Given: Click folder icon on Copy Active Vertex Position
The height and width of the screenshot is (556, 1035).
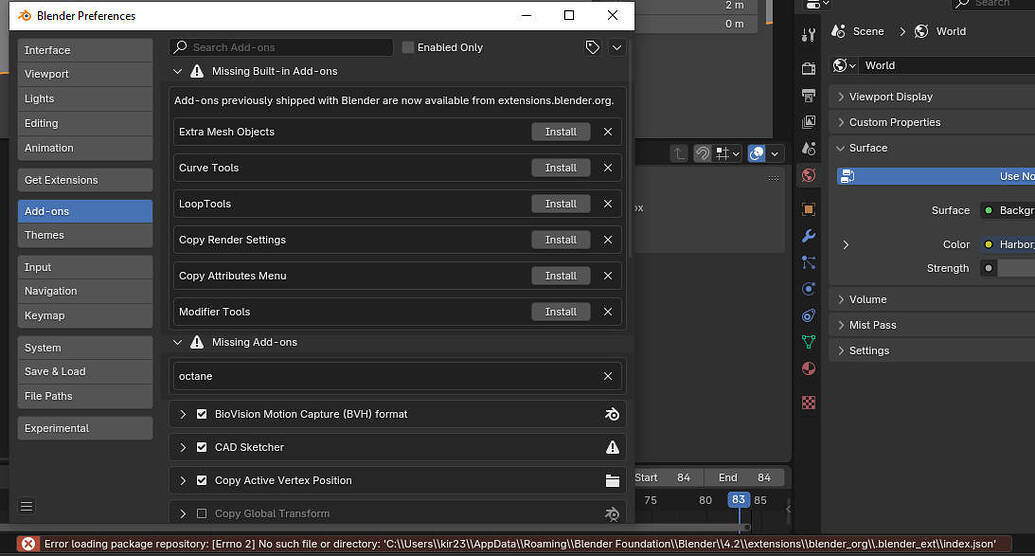Looking at the screenshot, I should [613, 481].
